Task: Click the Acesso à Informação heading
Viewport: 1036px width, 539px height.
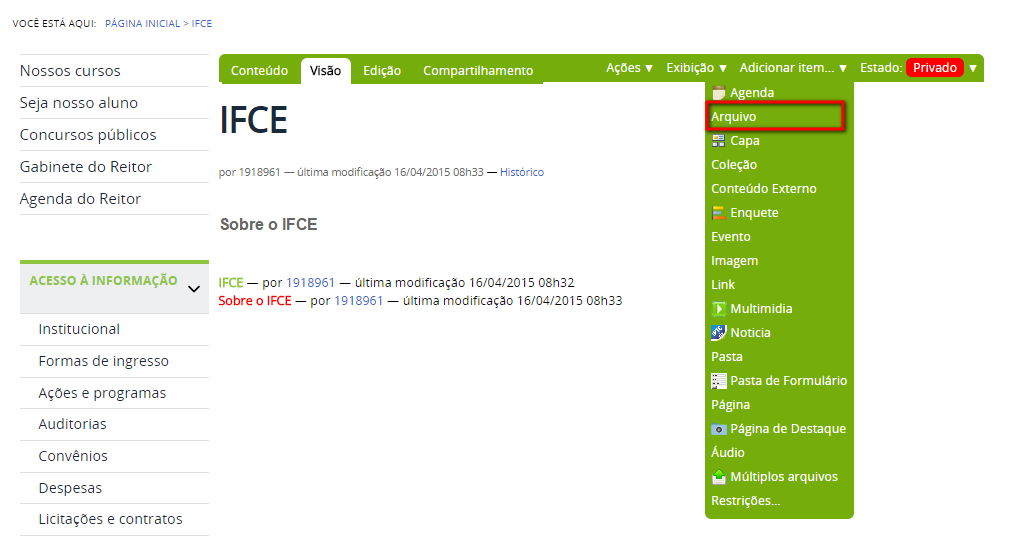Action: coord(103,281)
